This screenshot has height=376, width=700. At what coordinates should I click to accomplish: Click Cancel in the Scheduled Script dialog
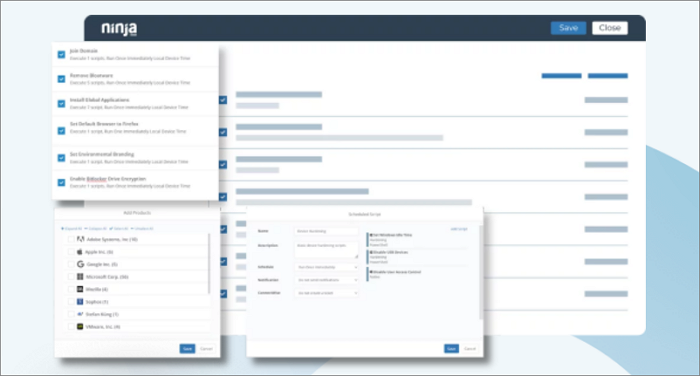470,349
